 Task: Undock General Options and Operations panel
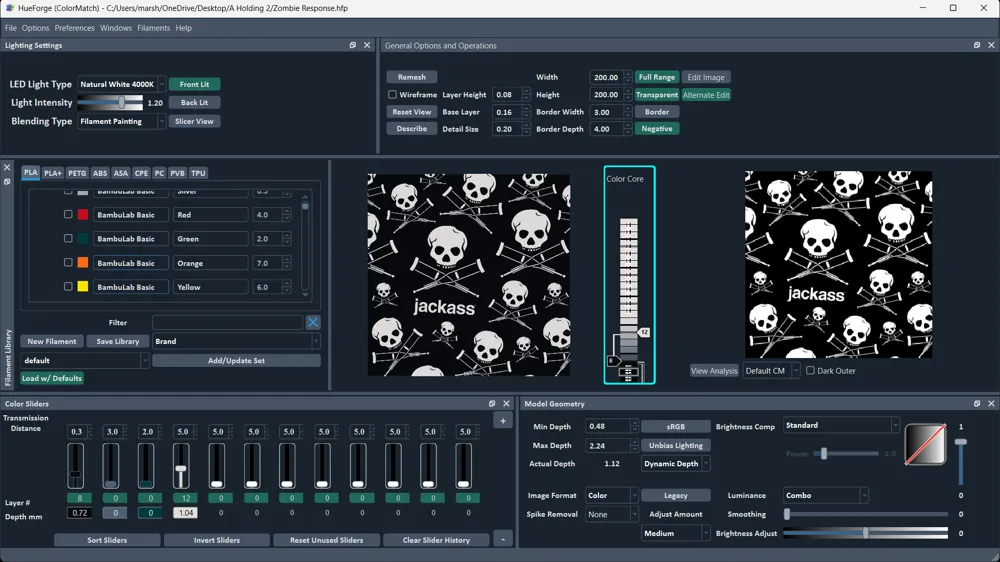(977, 45)
